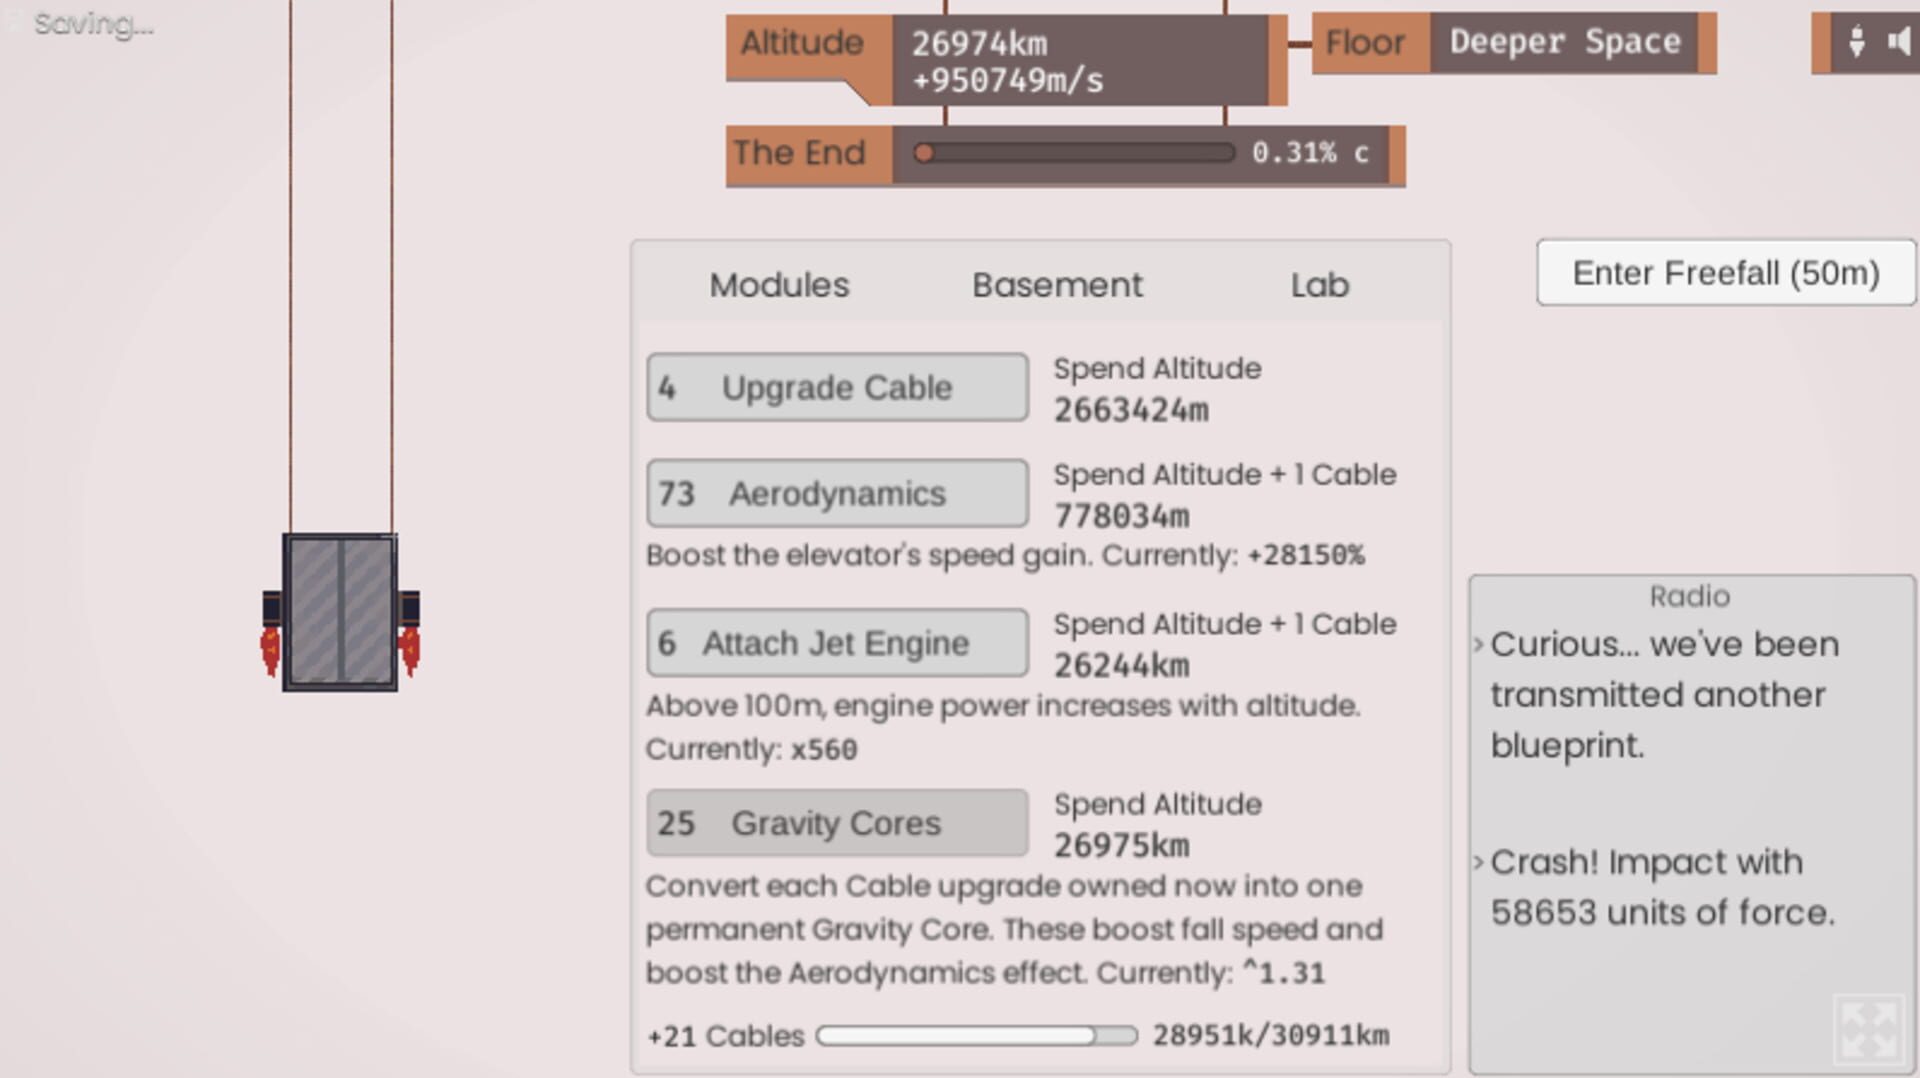Select the Modules tab
Image resolution: width=1920 pixels, height=1078 pixels.
[779, 285]
